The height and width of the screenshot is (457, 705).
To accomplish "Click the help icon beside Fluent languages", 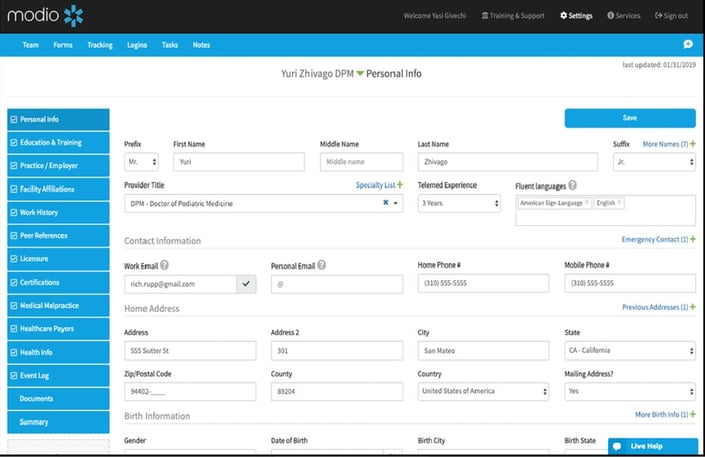I will tap(572, 185).
